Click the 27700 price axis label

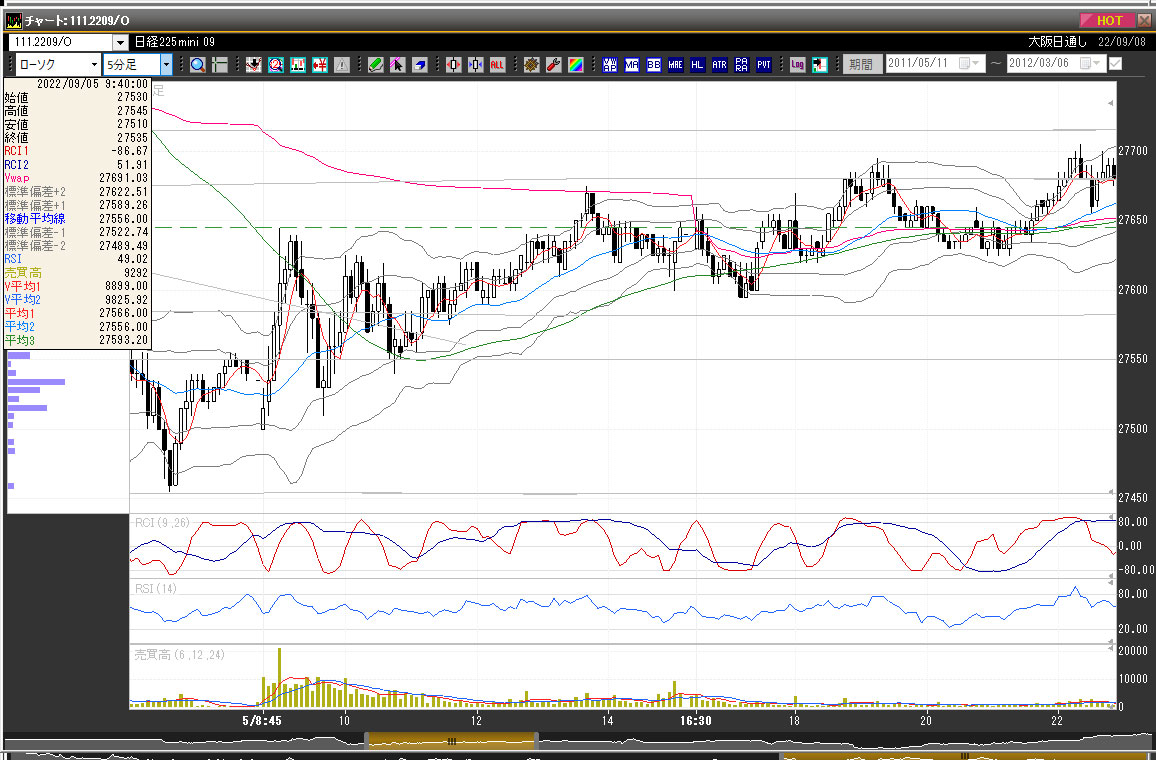[1133, 150]
